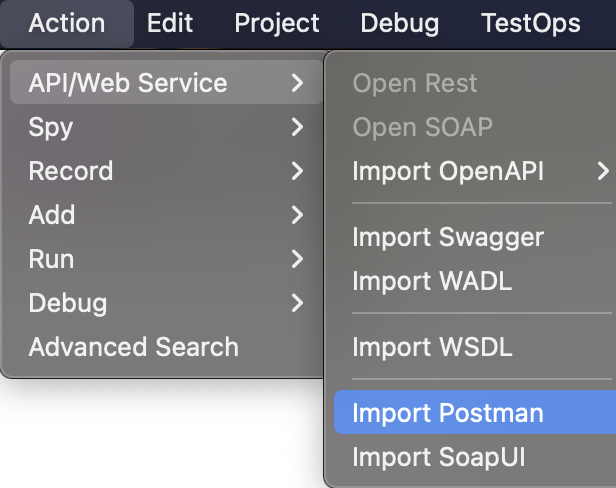Open the Debug menu in menu bar
The width and height of the screenshot is (616, 488).
[399, 23]
